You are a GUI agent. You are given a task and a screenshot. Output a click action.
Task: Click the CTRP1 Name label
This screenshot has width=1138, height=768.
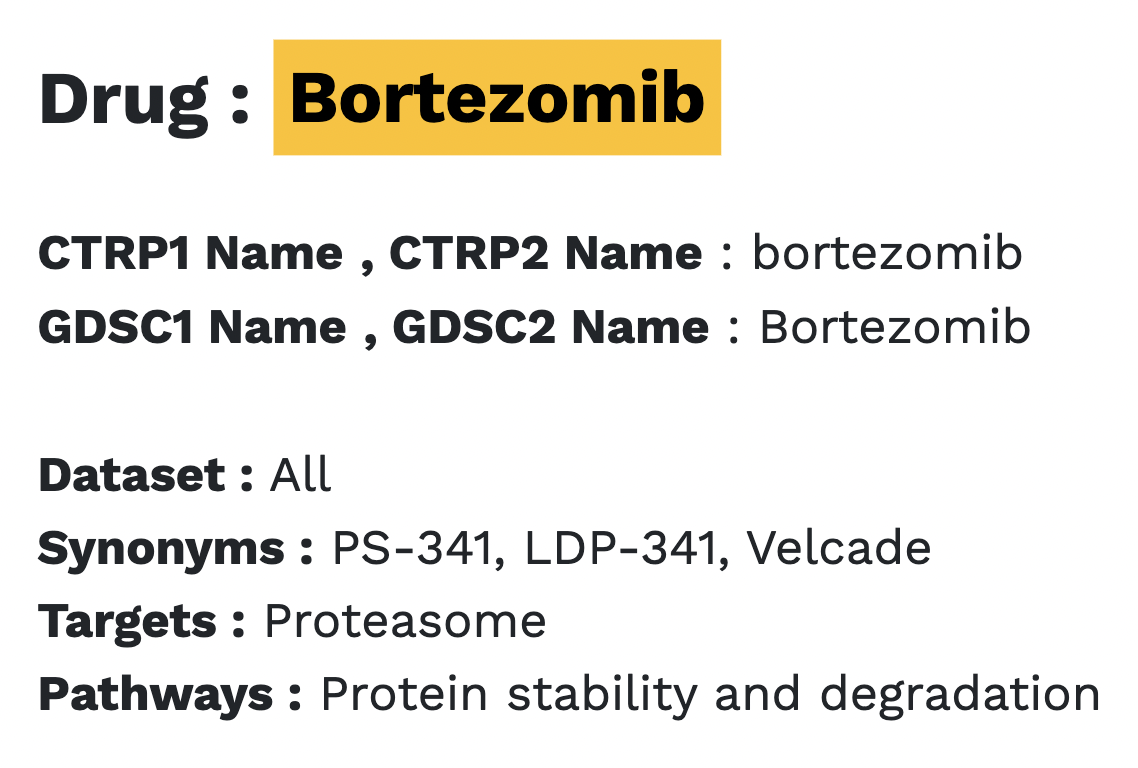tap(190, 254)
